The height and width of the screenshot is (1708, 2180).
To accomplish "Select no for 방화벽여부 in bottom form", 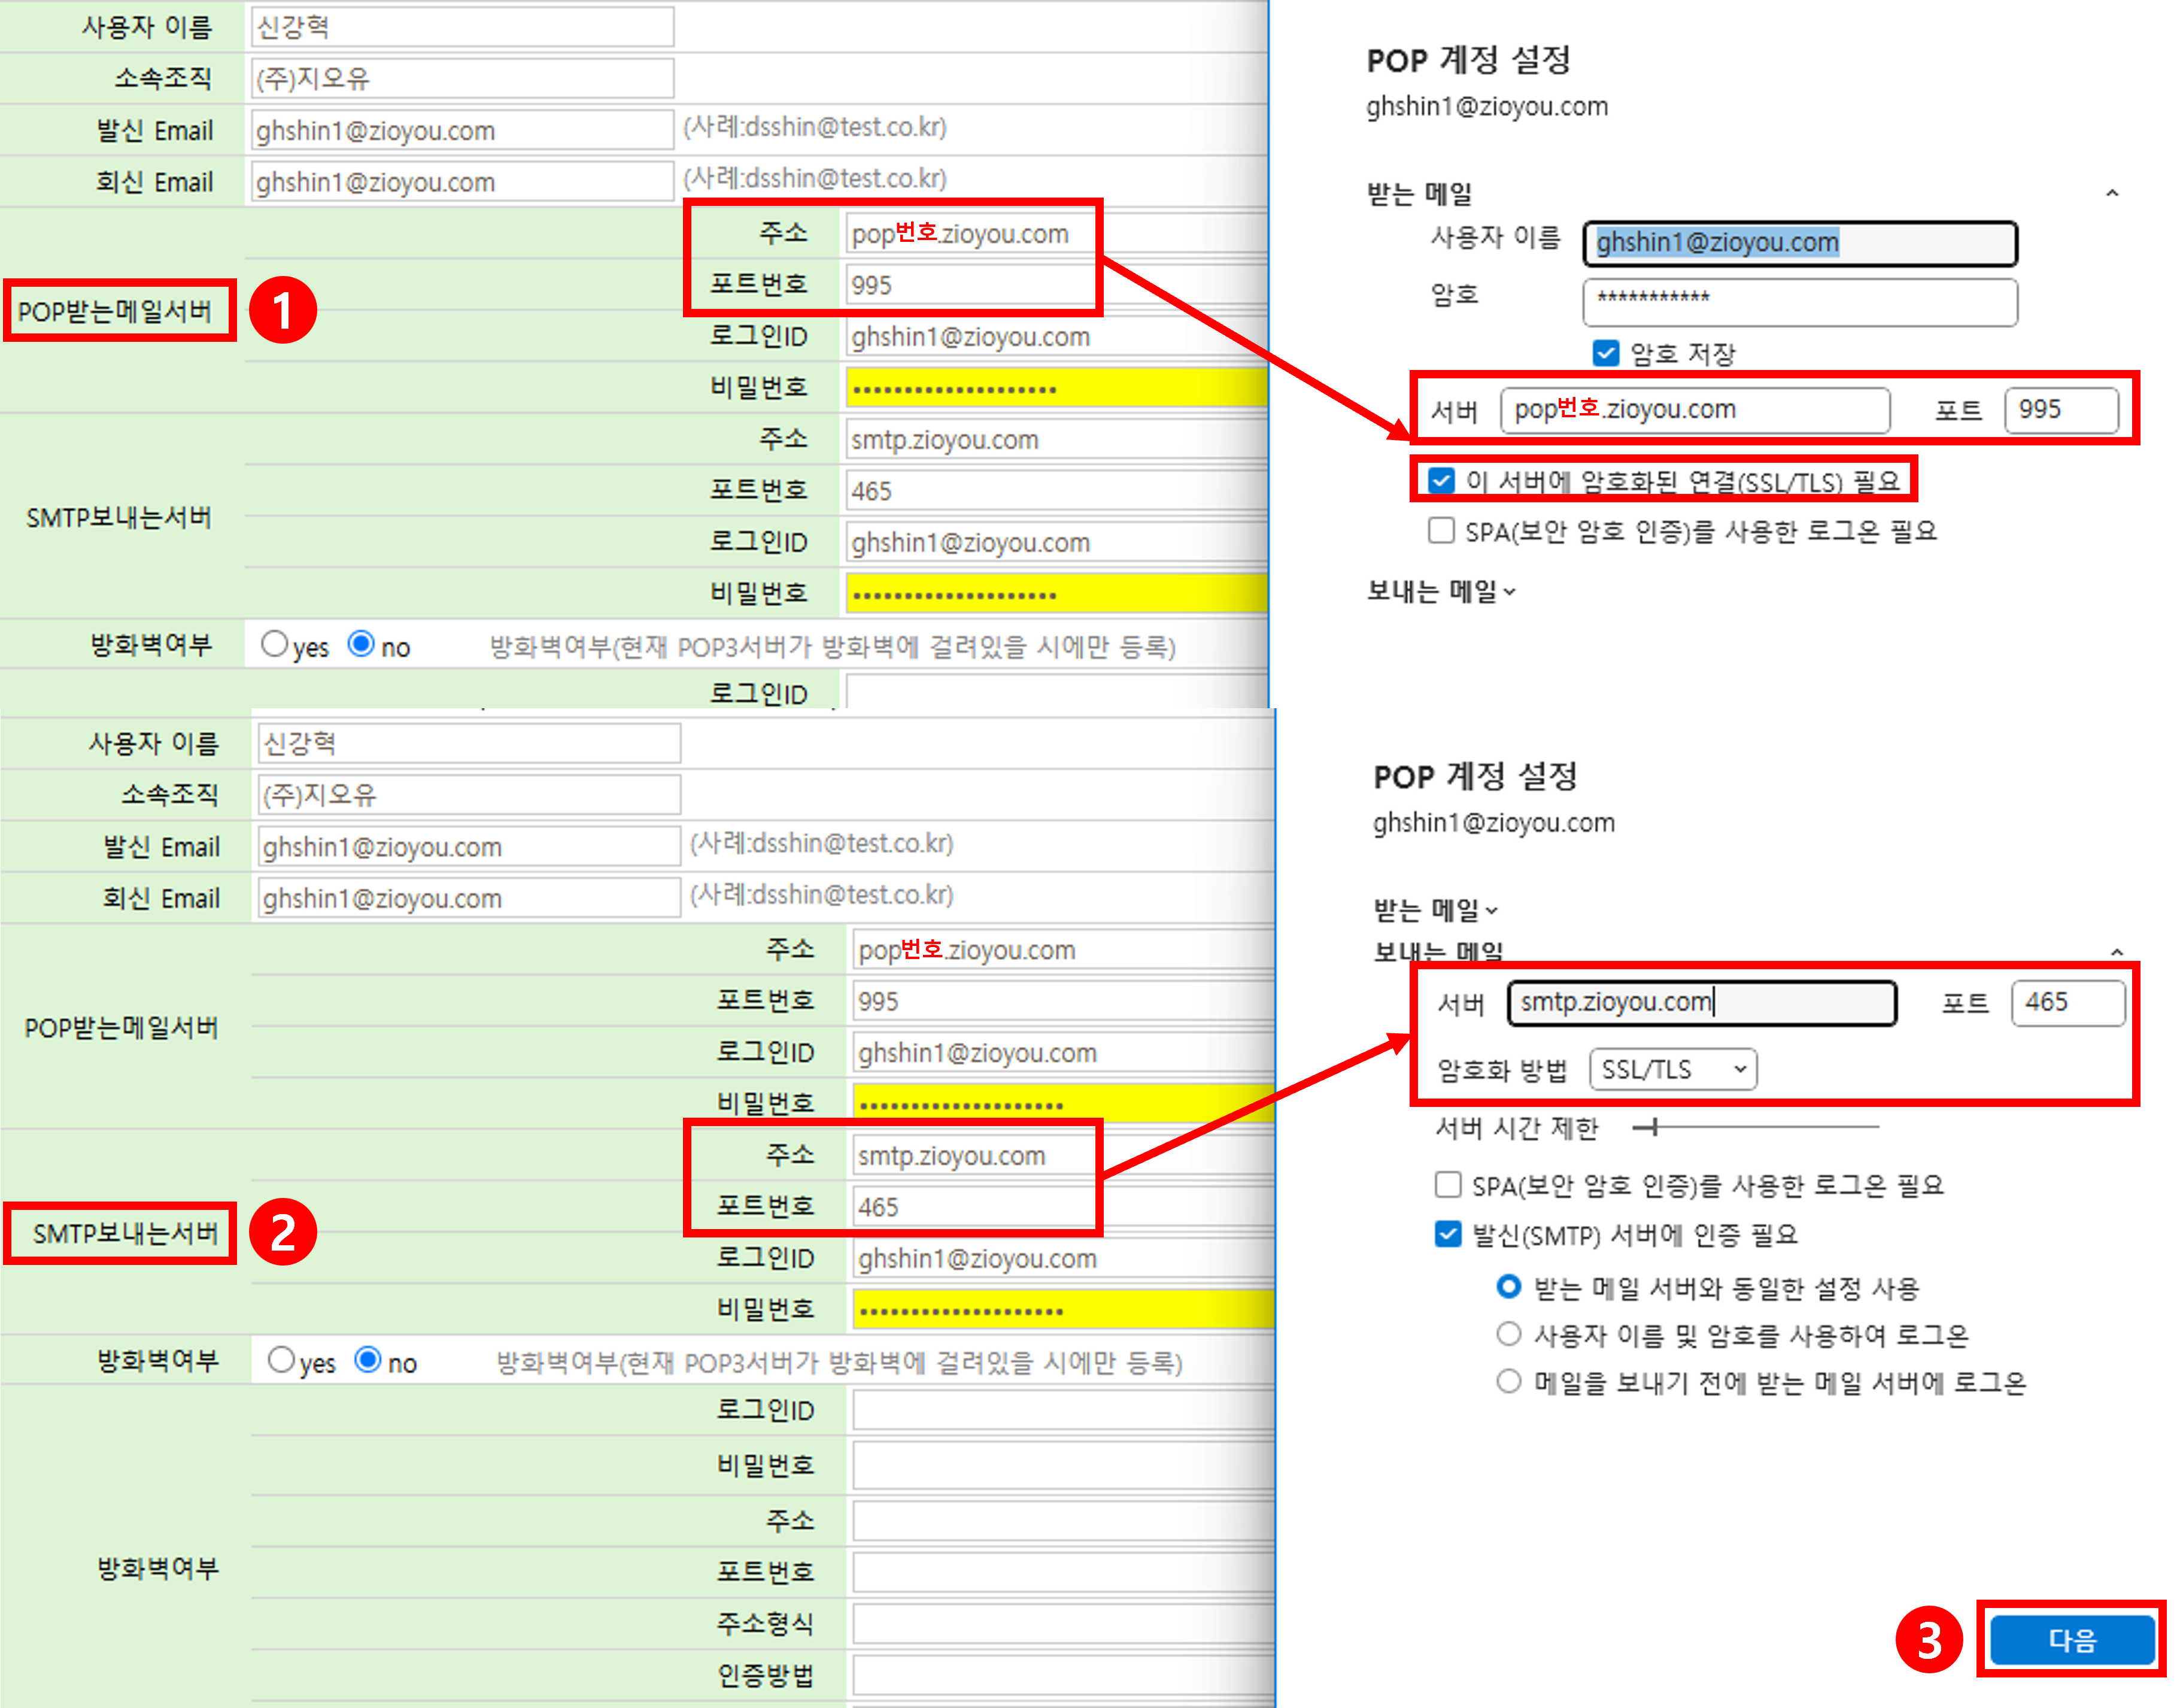I will 368,1360.
